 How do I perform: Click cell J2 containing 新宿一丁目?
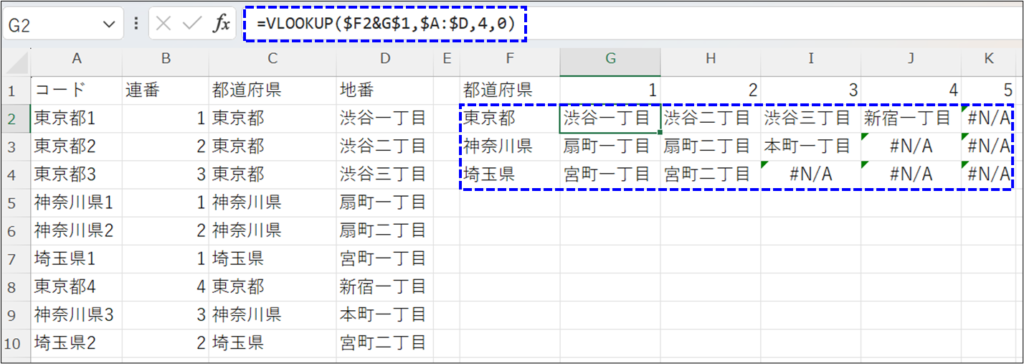(911, 118)
